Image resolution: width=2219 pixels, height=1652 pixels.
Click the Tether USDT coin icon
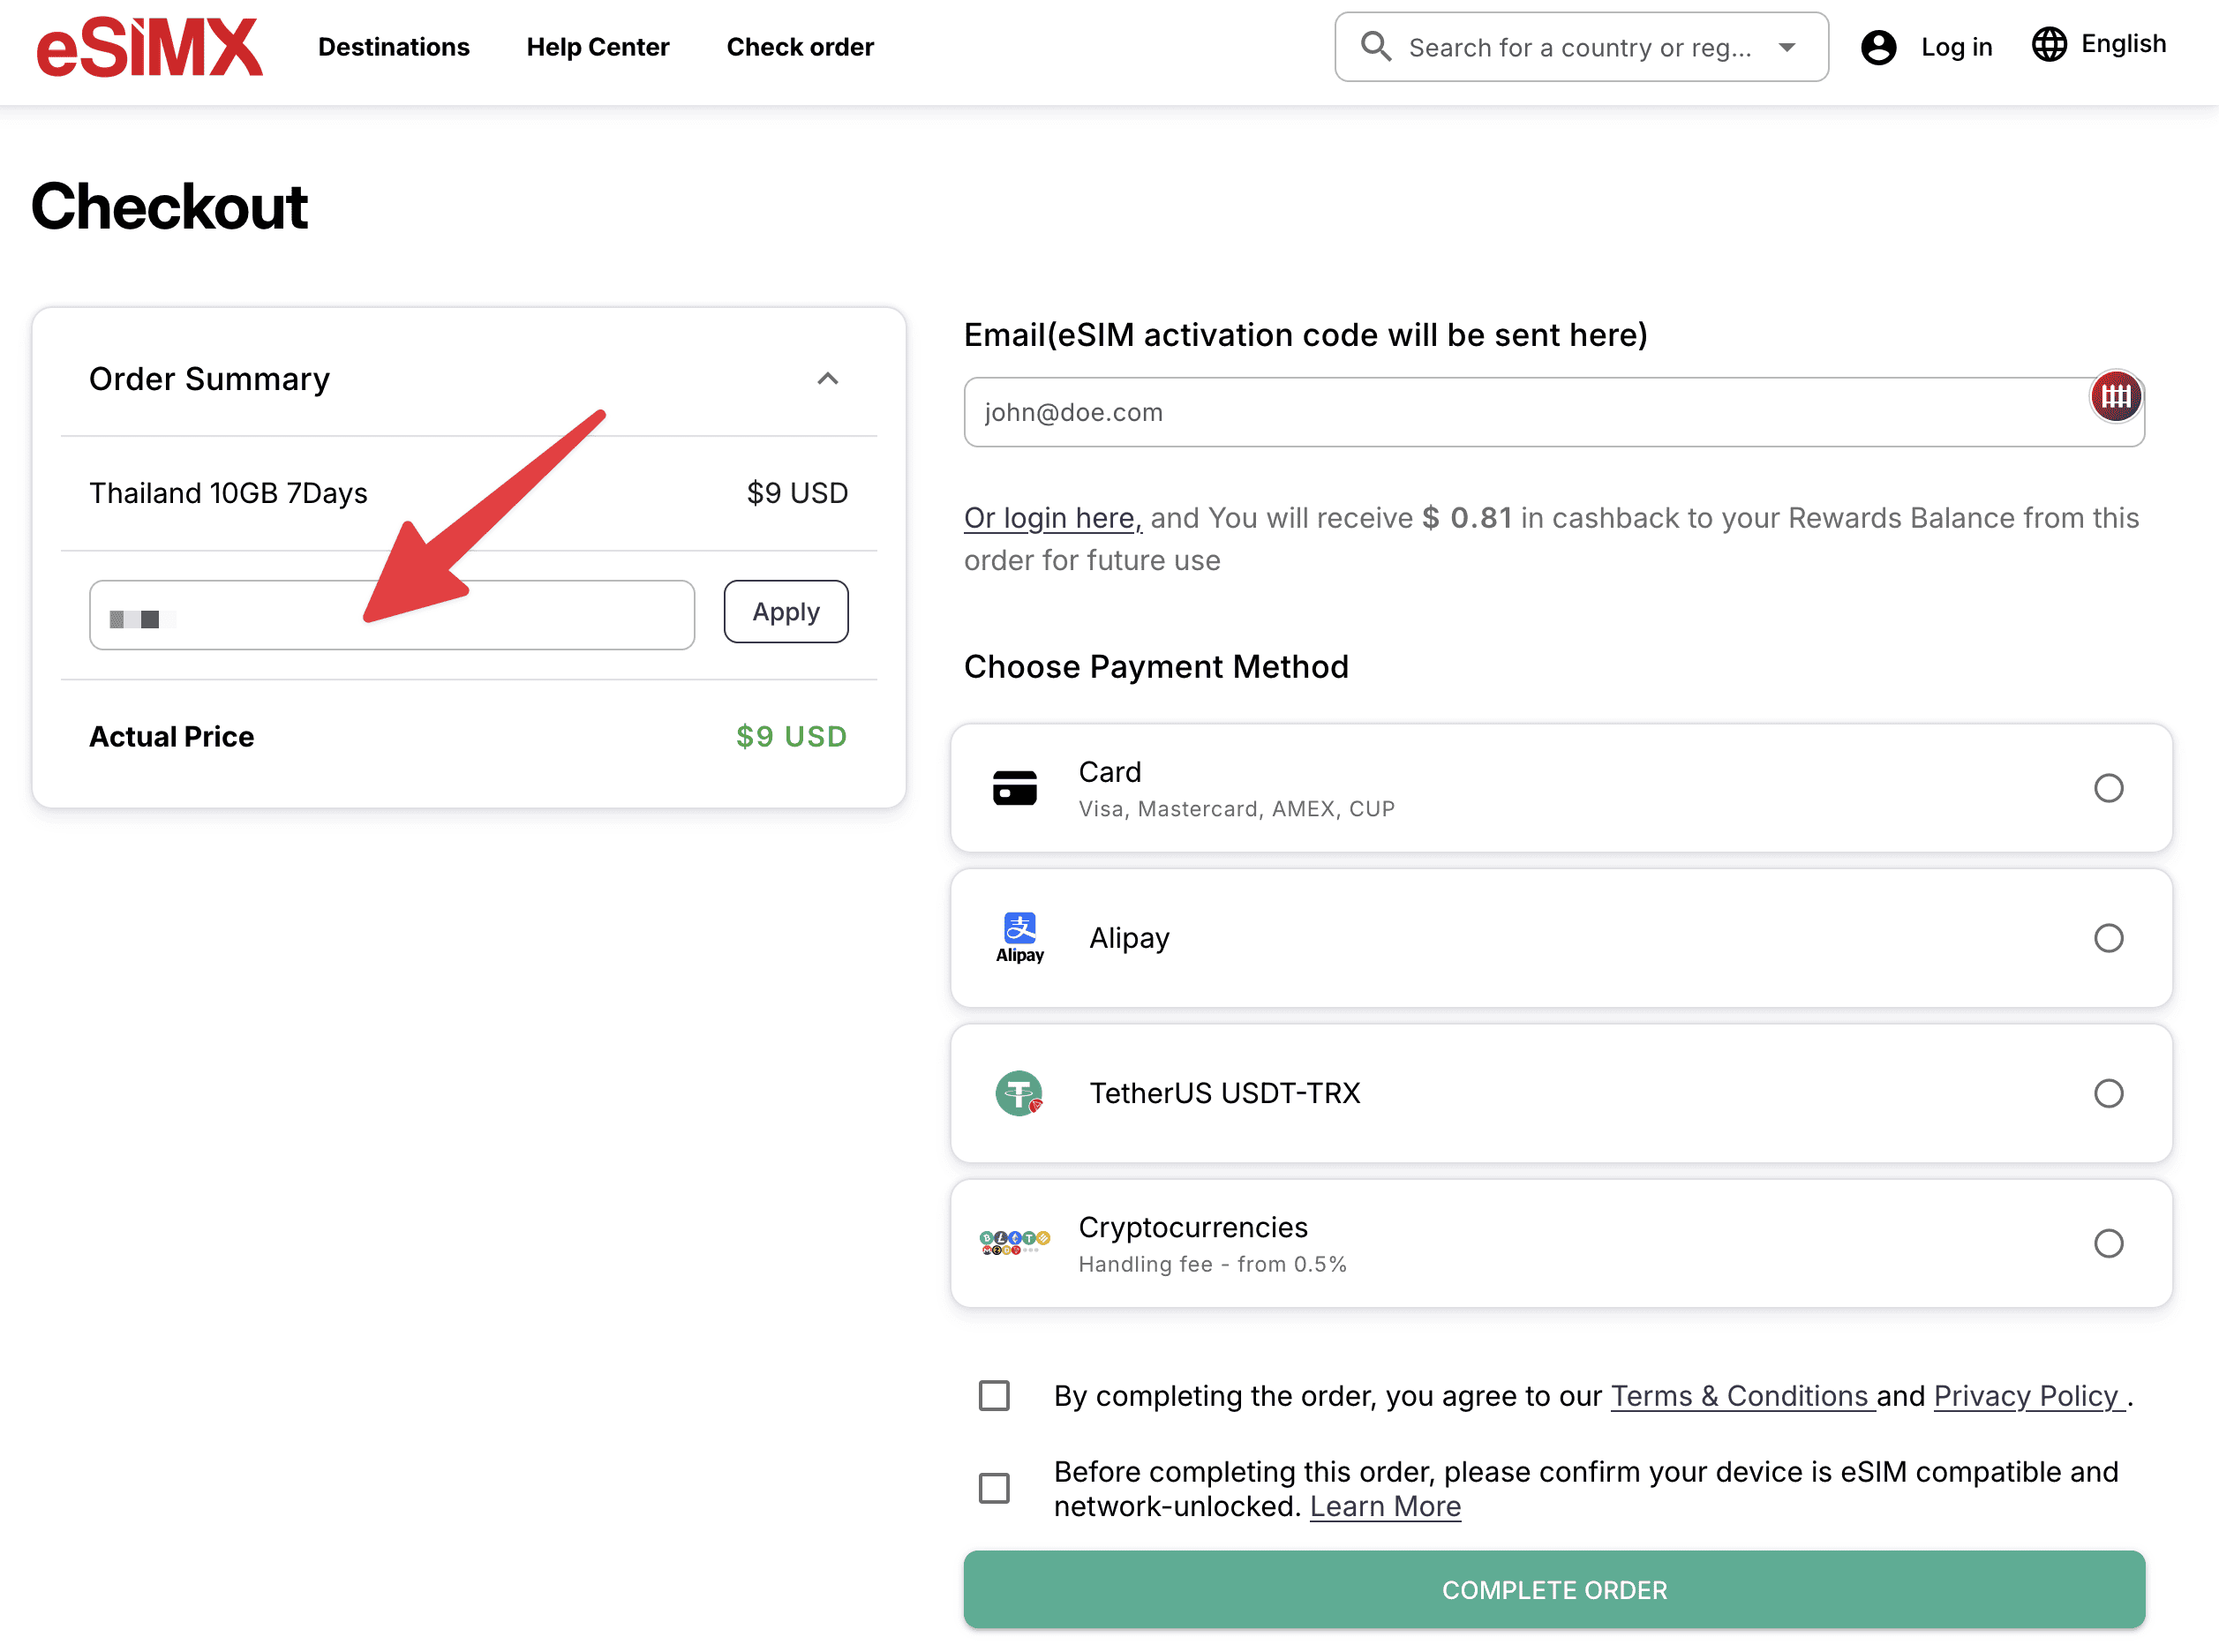tap(1019, 1093)
